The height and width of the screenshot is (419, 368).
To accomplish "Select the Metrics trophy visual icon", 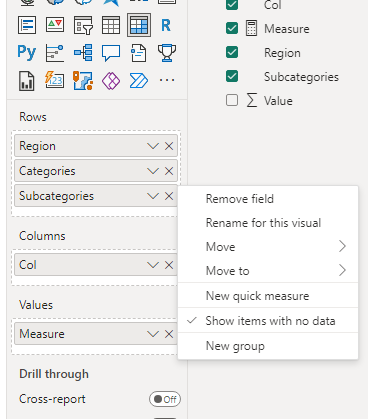I will click(167, 53).
